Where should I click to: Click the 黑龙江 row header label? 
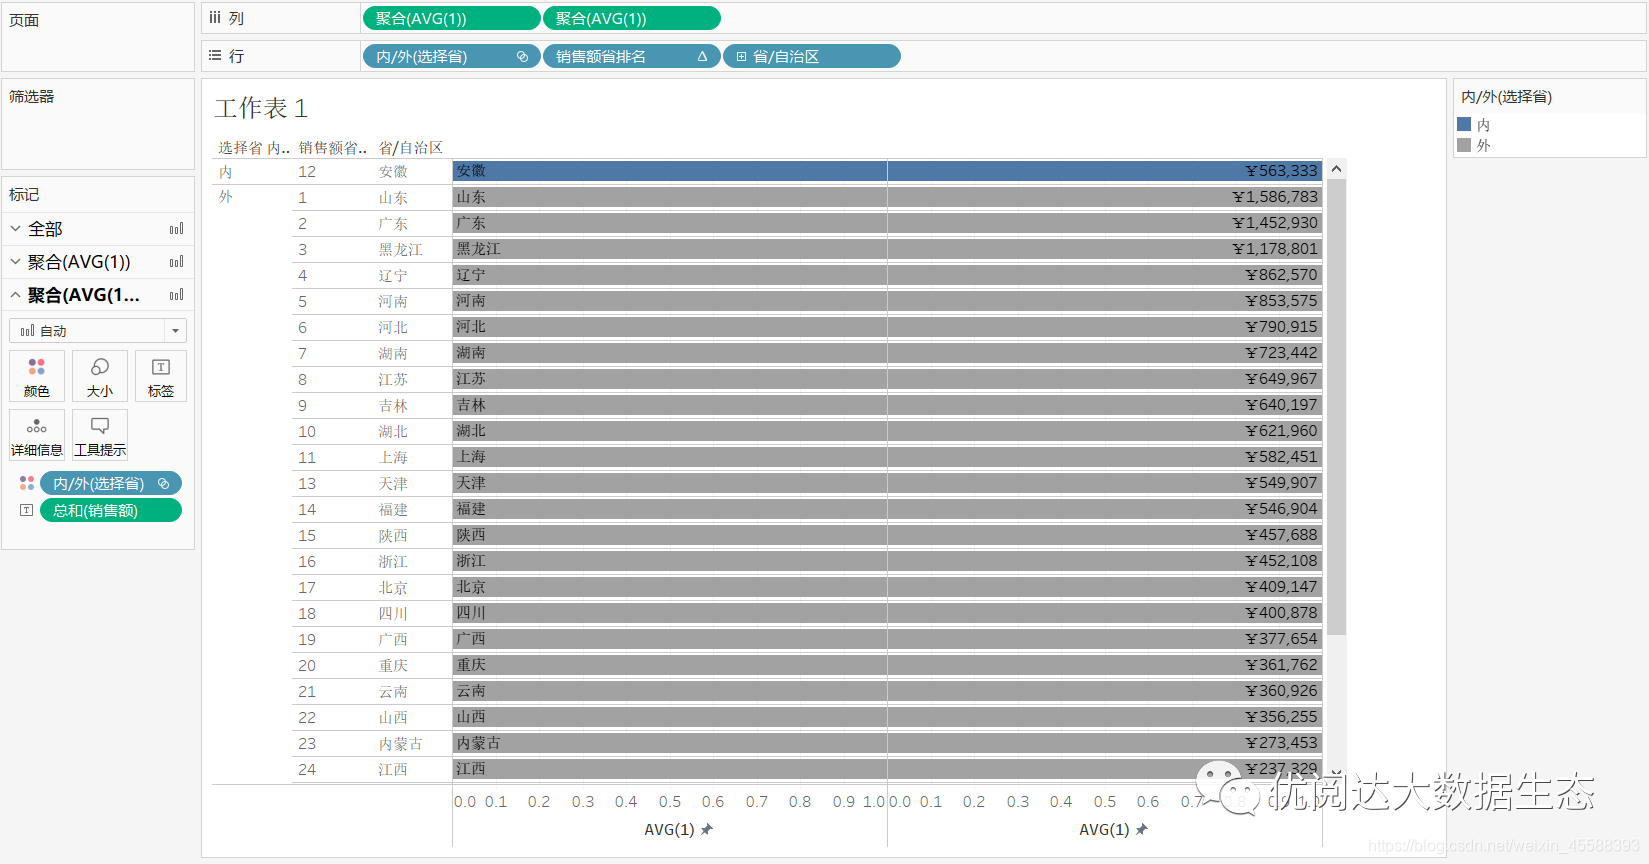[400, 250]
